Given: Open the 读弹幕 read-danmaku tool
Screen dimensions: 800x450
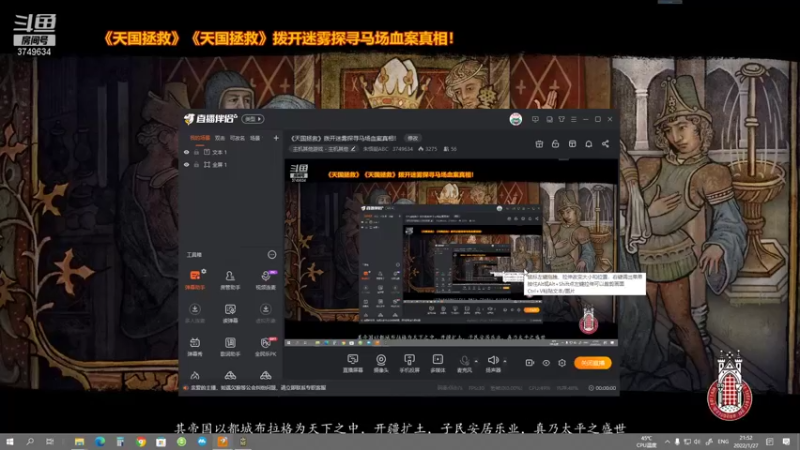Looking at the screenshot, I should [230, 313].
